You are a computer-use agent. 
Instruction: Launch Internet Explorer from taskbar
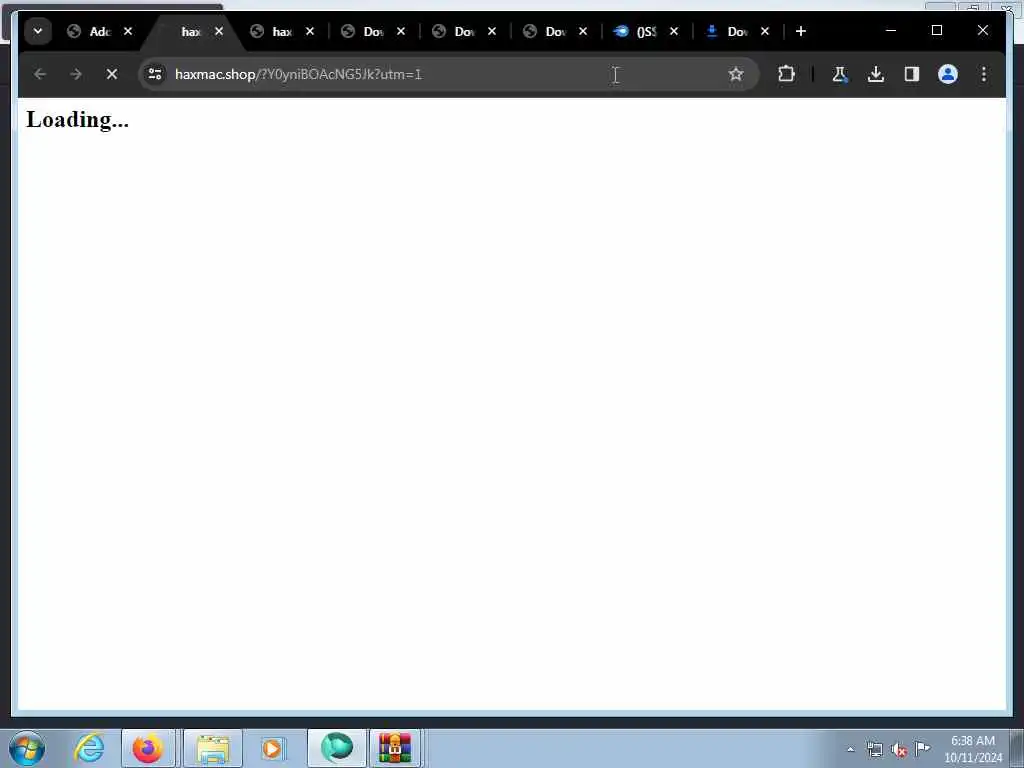(89, 748)
